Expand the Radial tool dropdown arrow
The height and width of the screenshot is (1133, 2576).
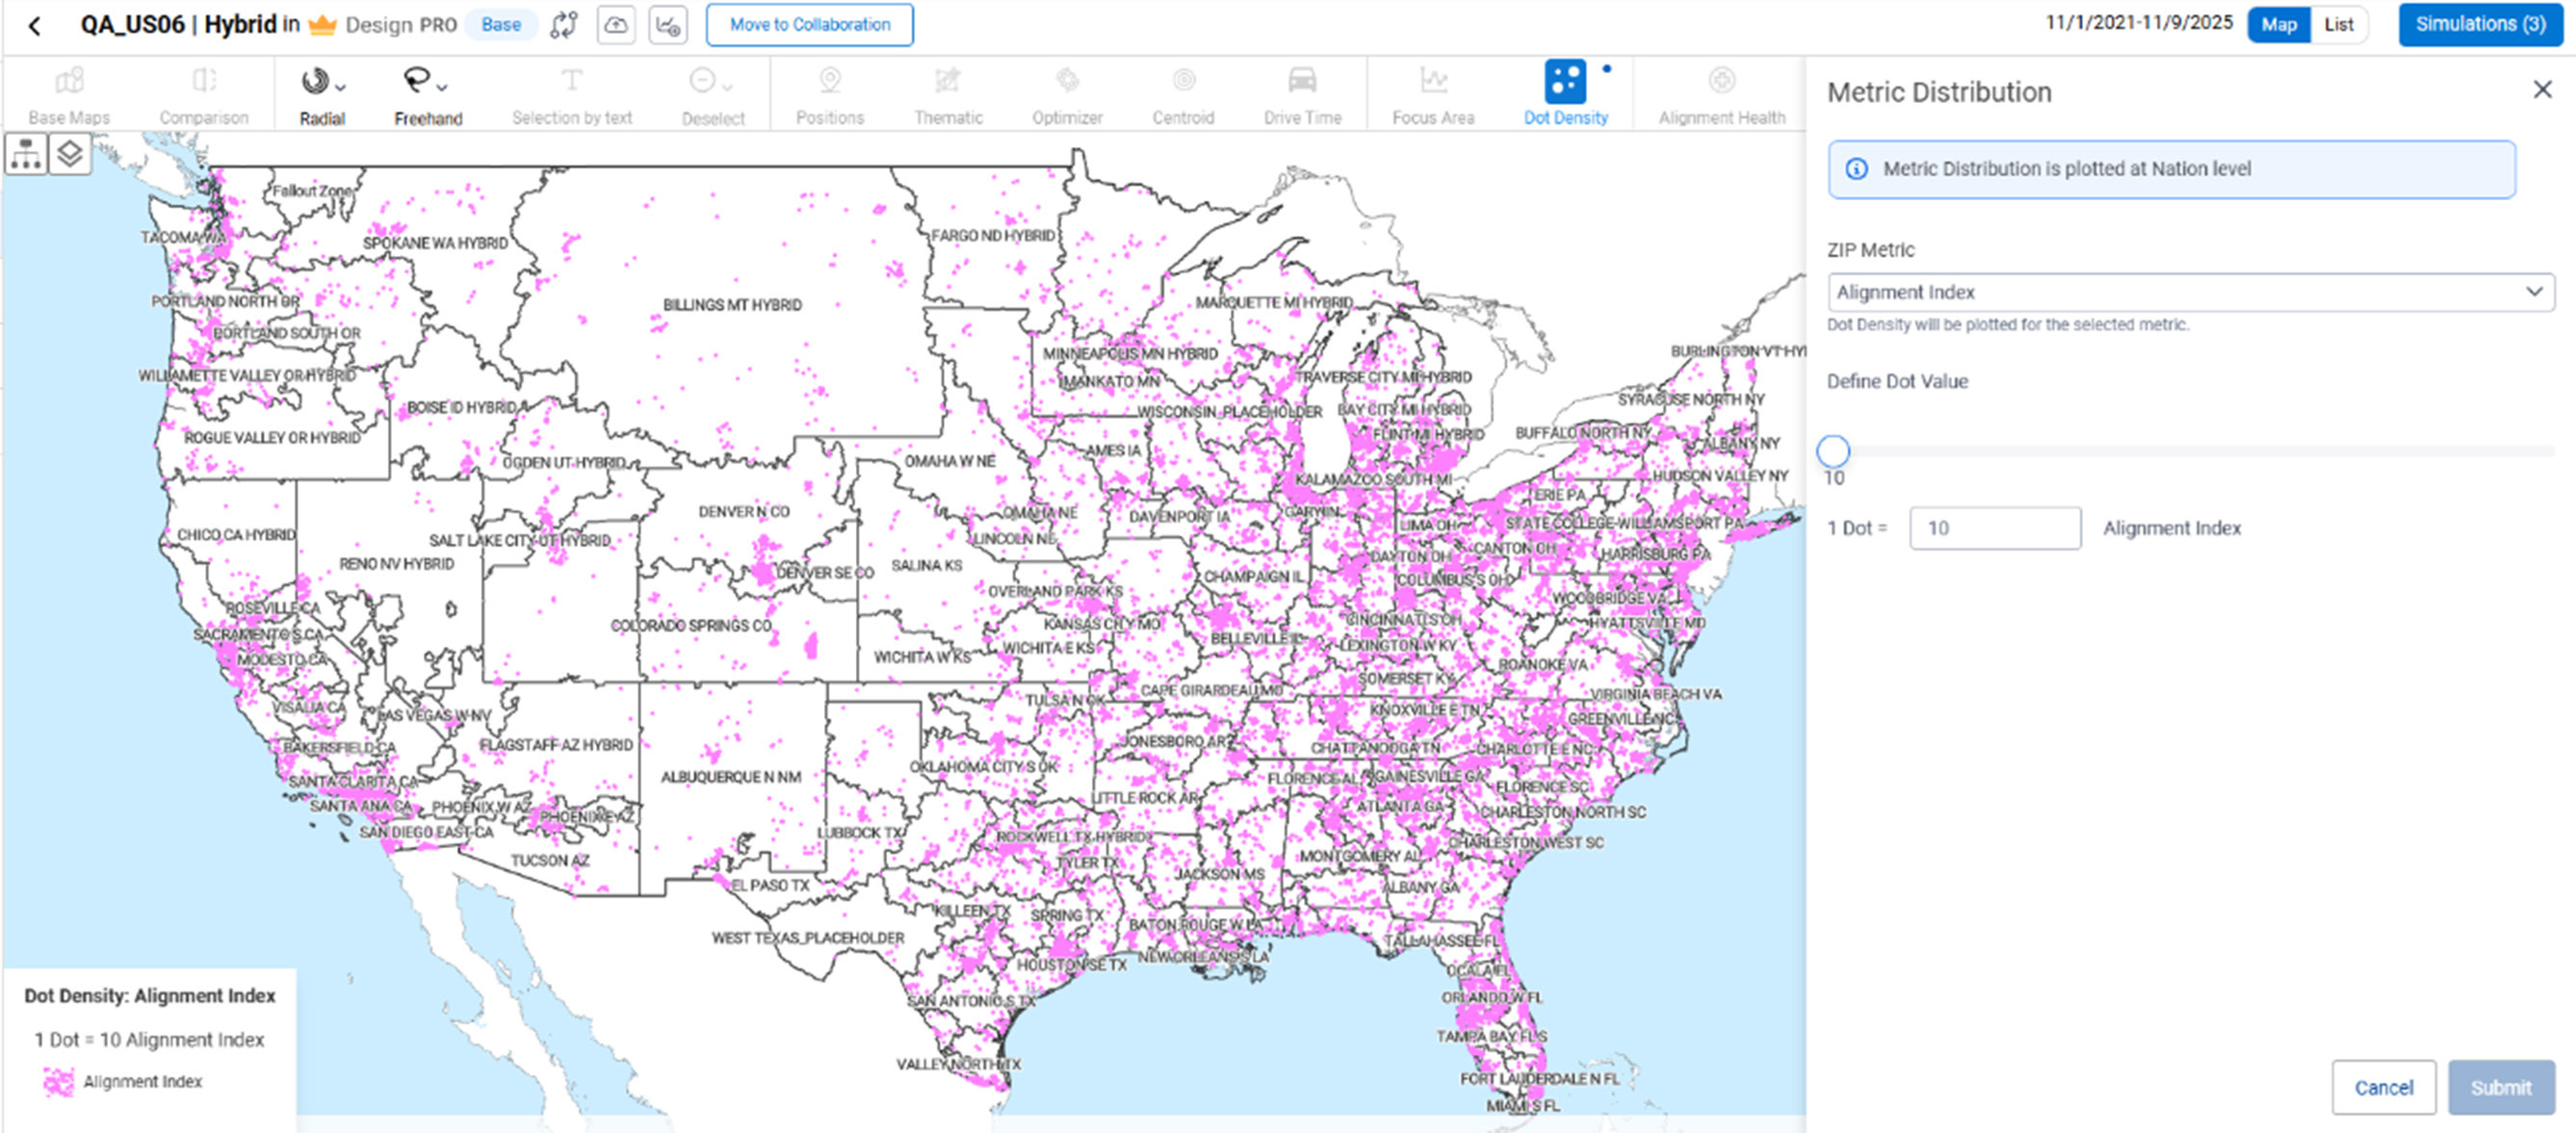[340, 85]
